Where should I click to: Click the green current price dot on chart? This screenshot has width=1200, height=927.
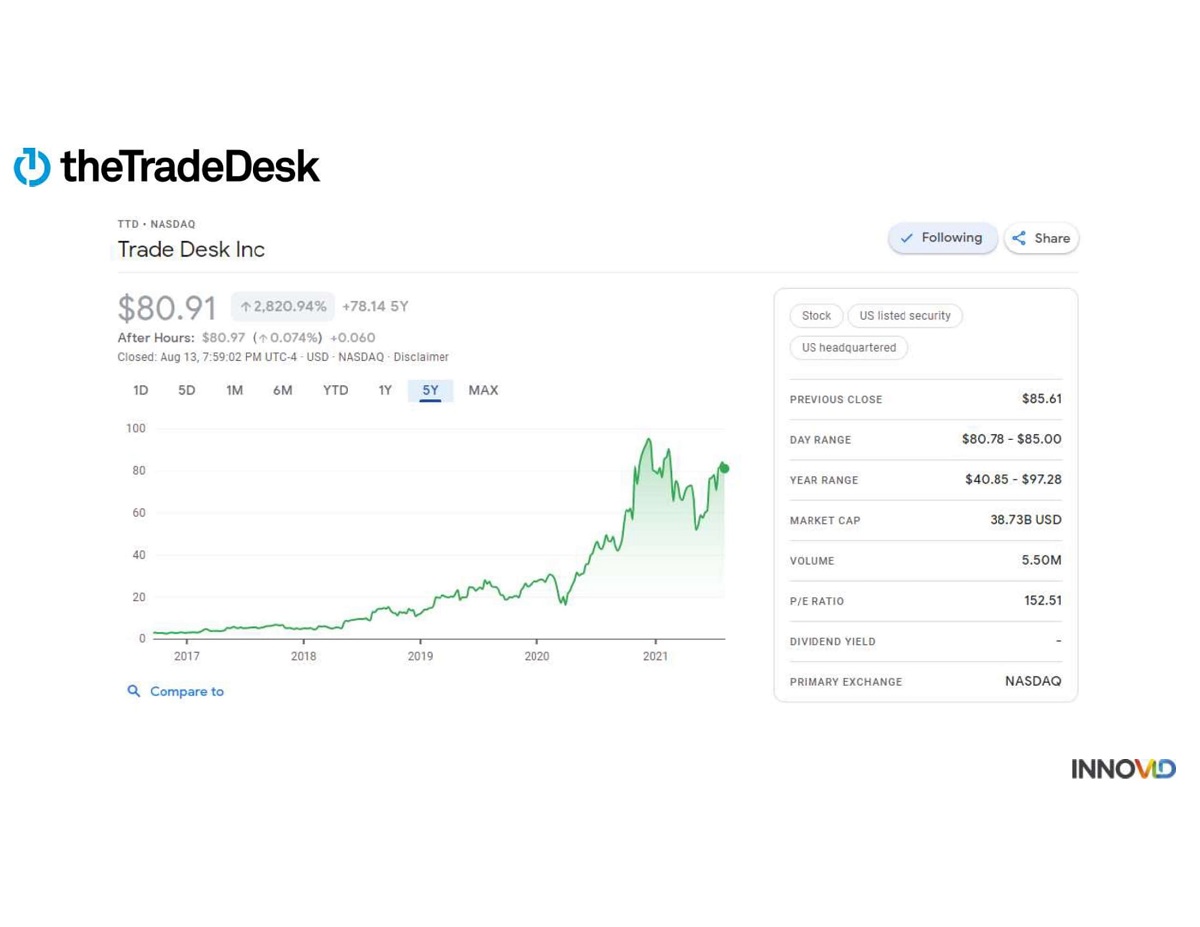pyautogui.click(x=724, y=468)
